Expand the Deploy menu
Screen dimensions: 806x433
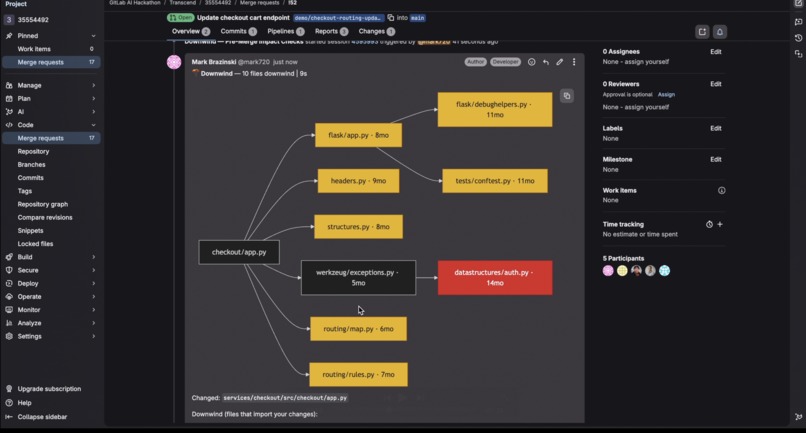coord(51,283)
